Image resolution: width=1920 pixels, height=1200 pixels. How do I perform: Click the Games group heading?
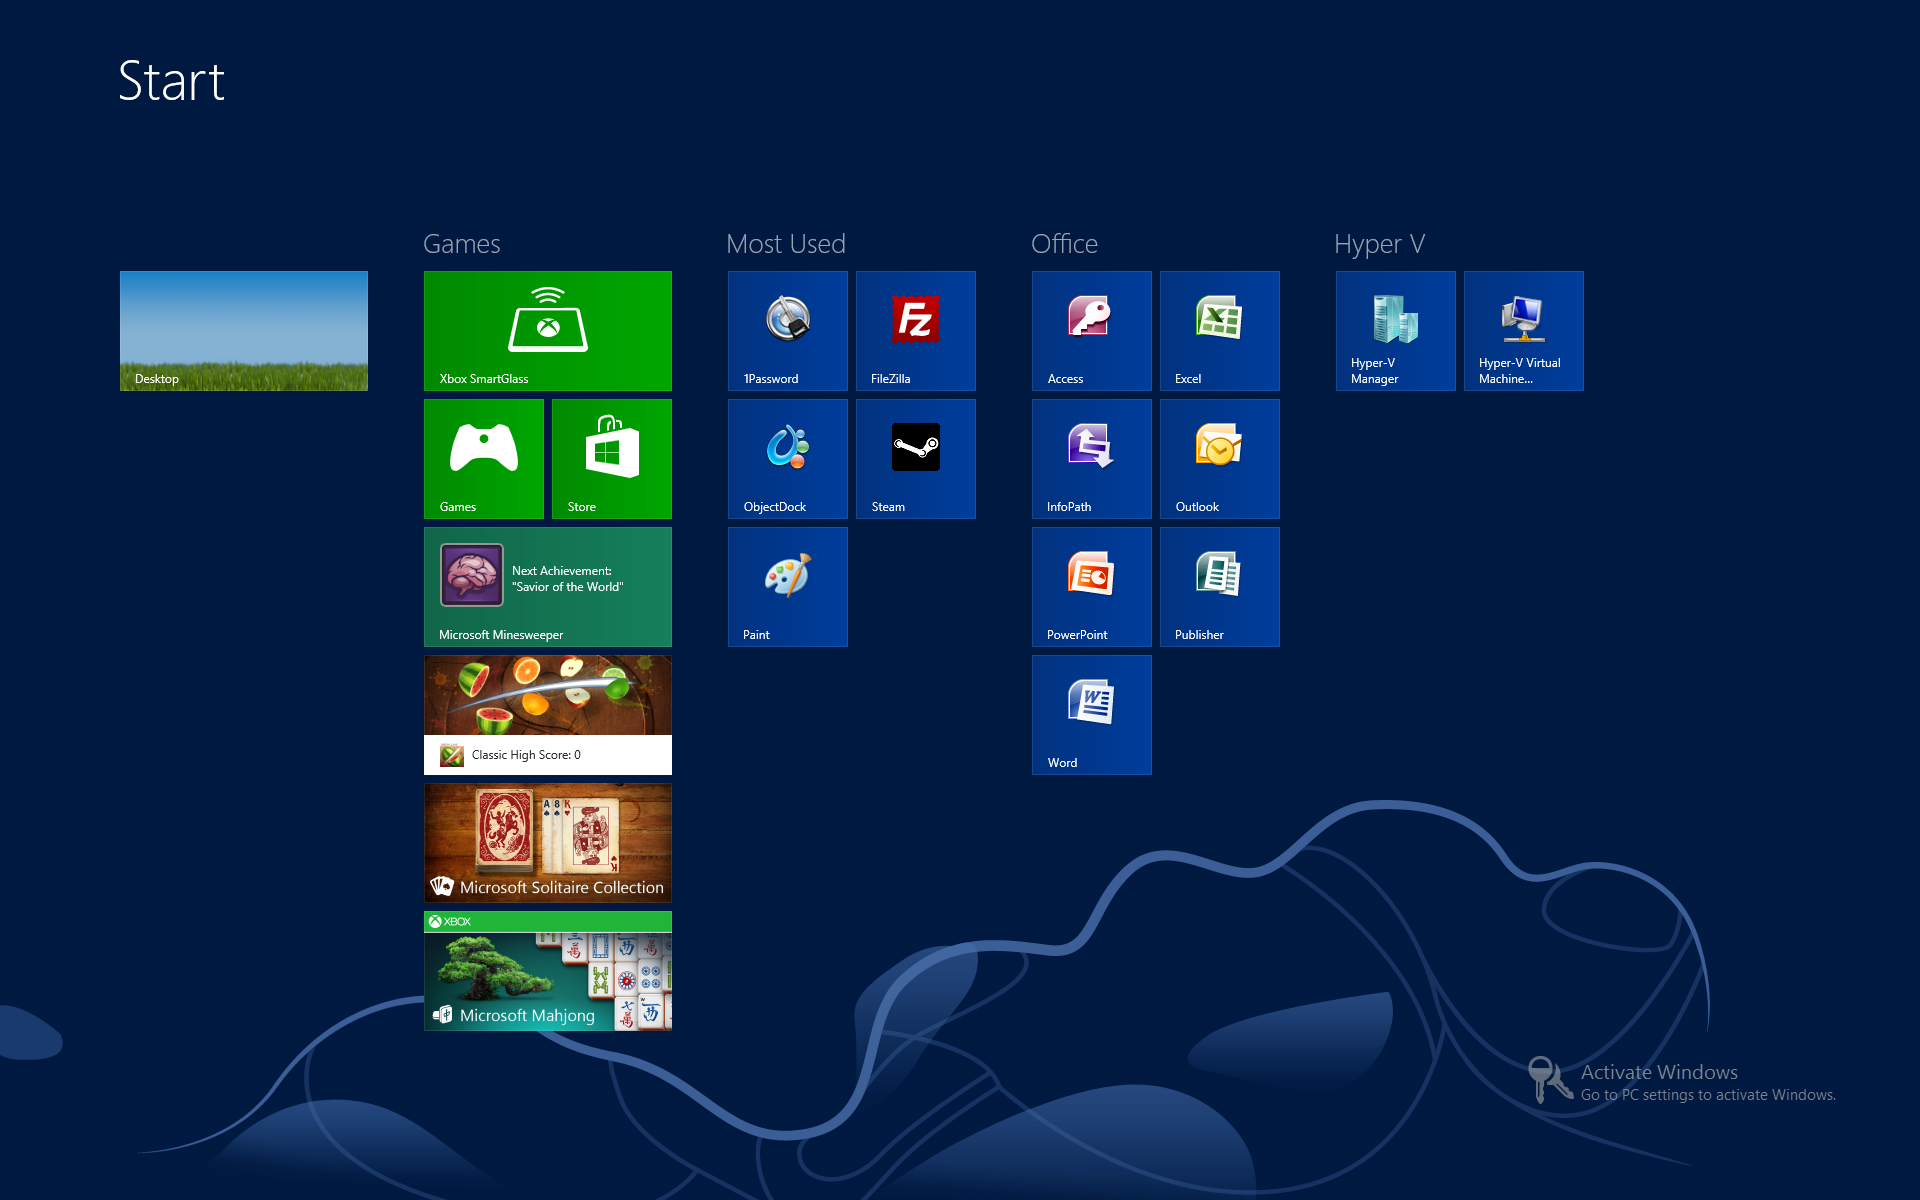pos(462,244)
